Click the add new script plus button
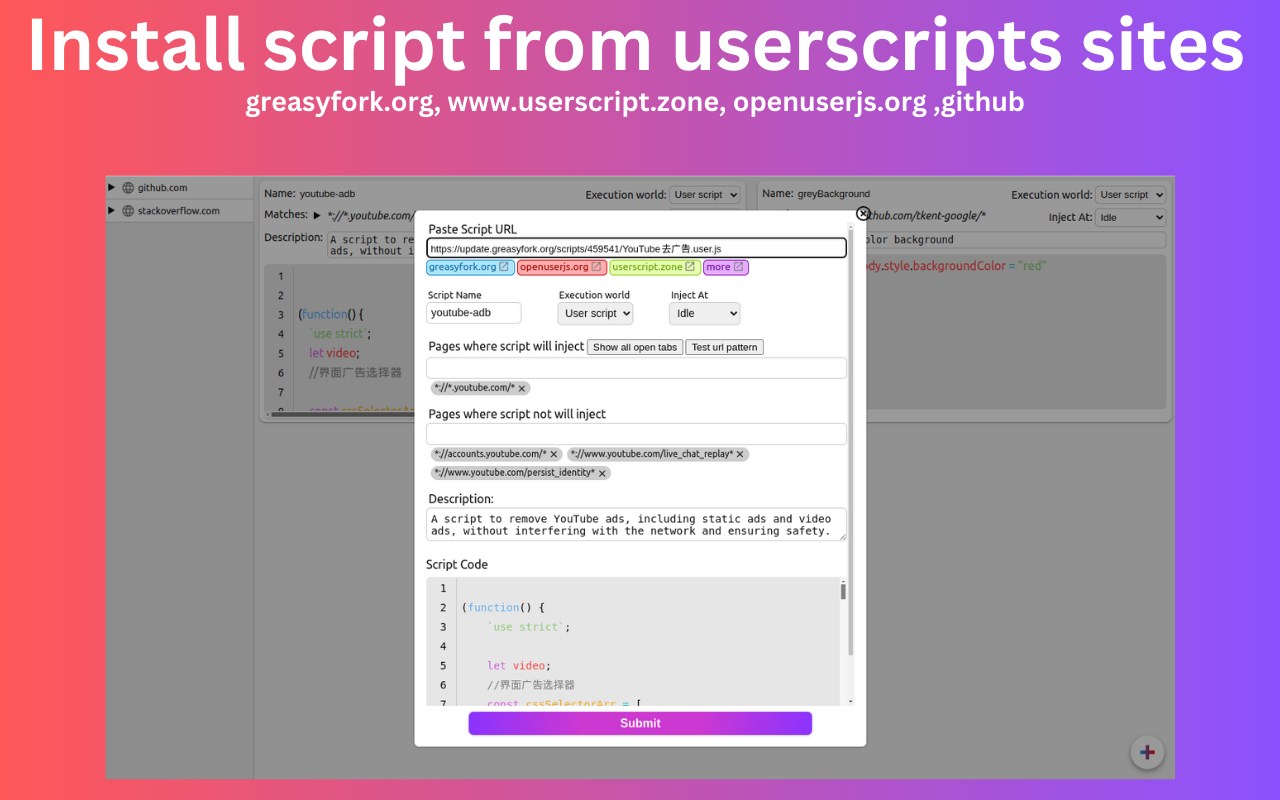This screenshot has height=800, width=1280. pyautogui.click(x=1147, y=752)
